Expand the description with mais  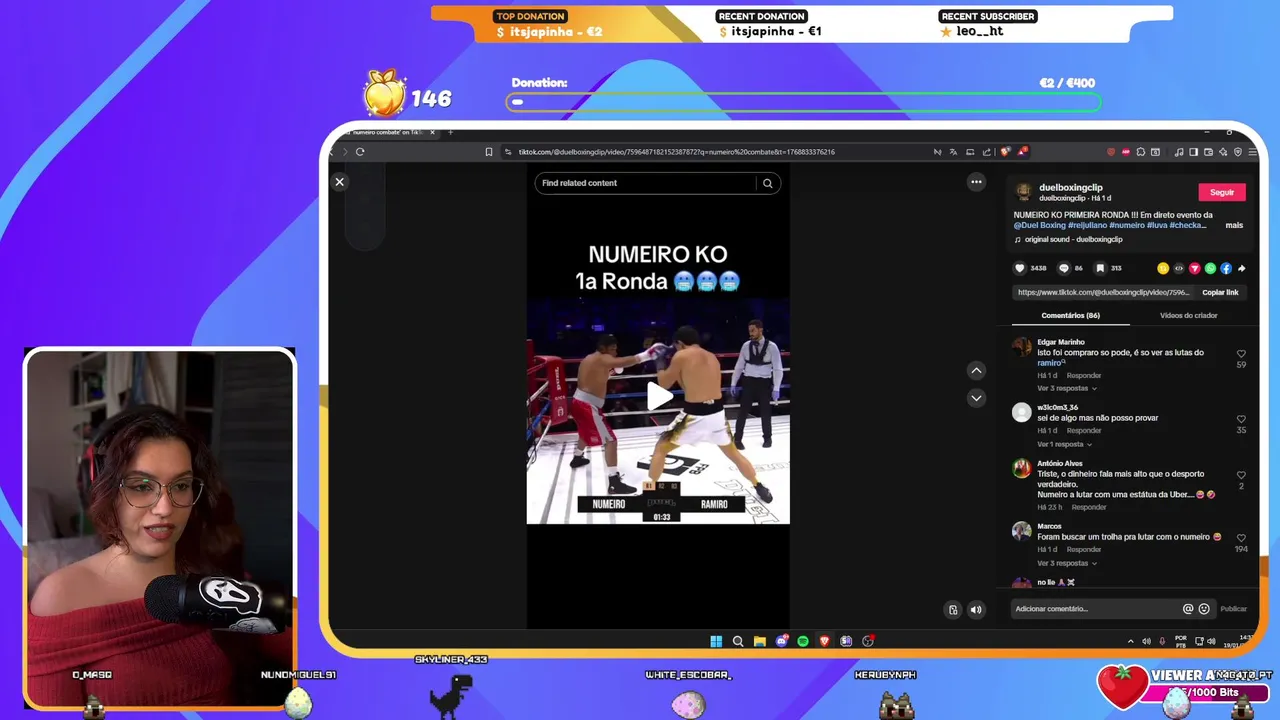coord(1234,225)
